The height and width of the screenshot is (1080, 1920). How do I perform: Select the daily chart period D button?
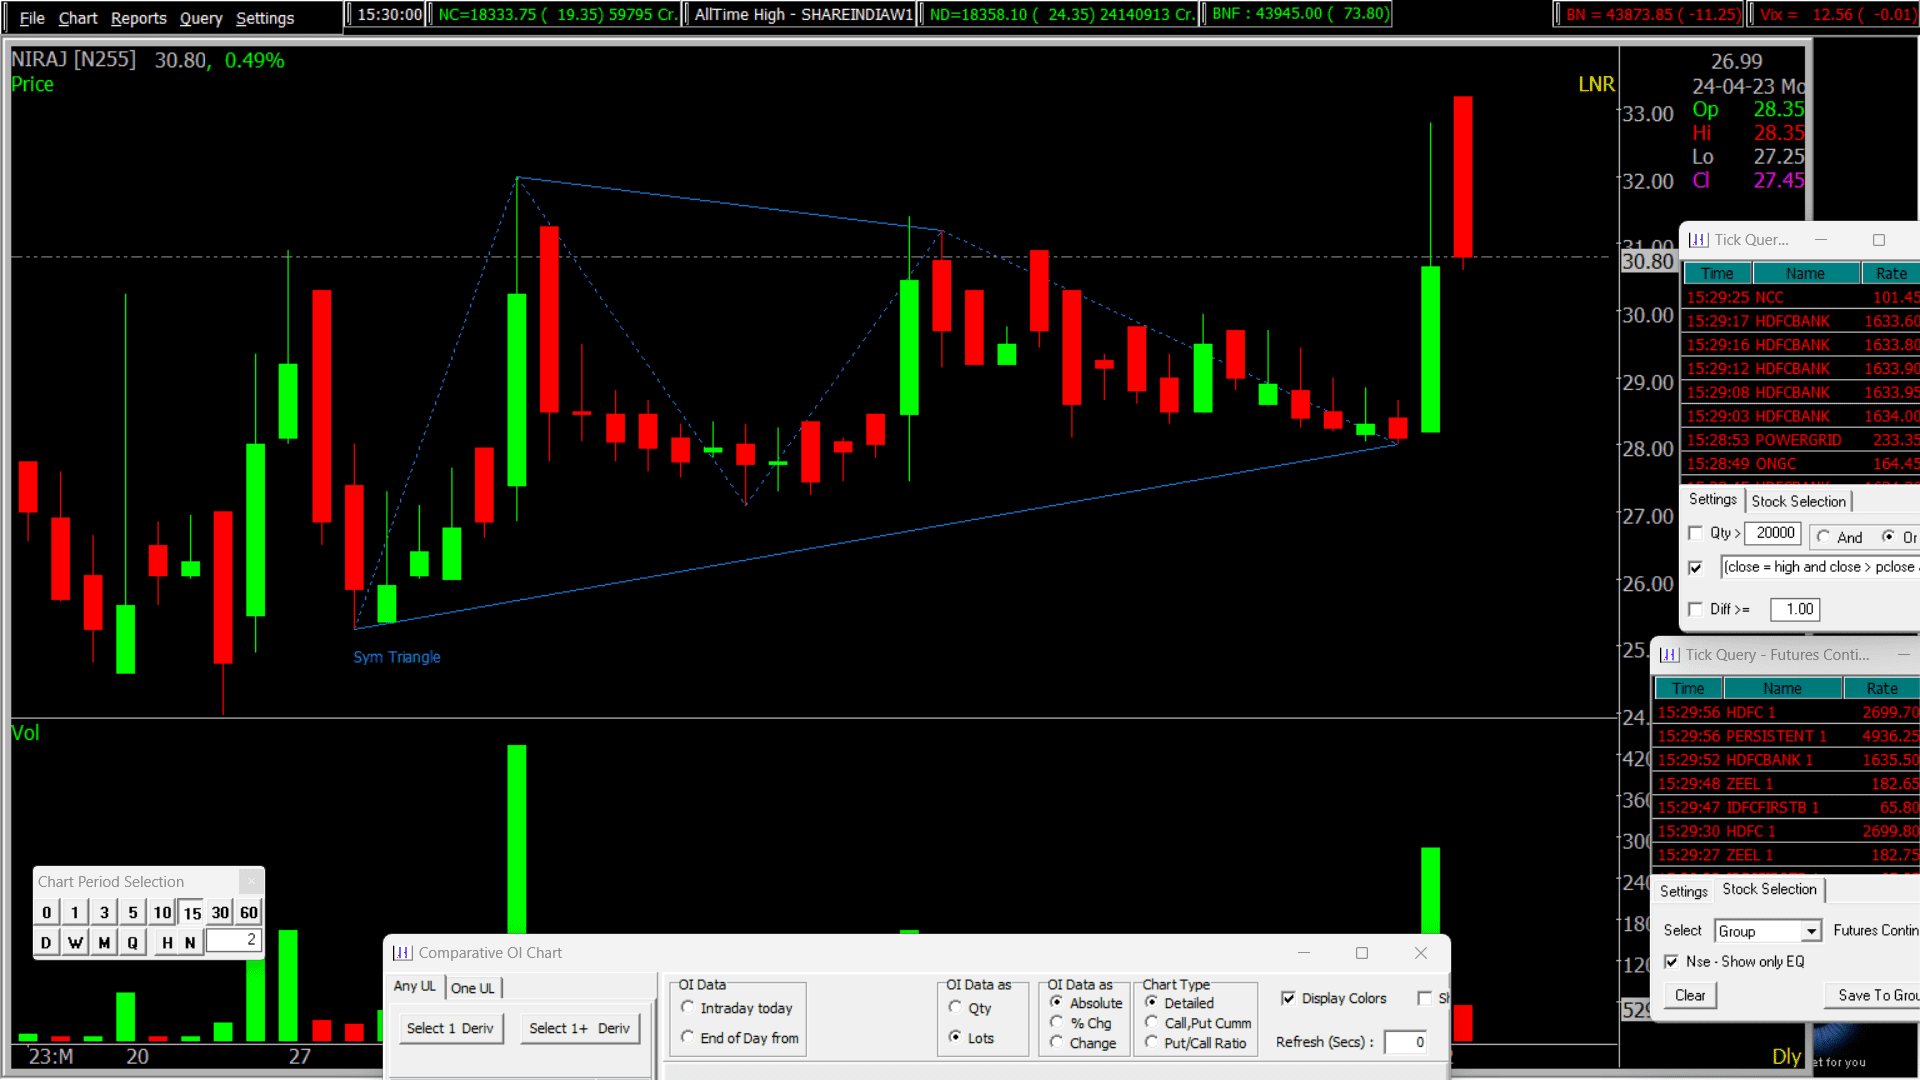coord(46,941)
